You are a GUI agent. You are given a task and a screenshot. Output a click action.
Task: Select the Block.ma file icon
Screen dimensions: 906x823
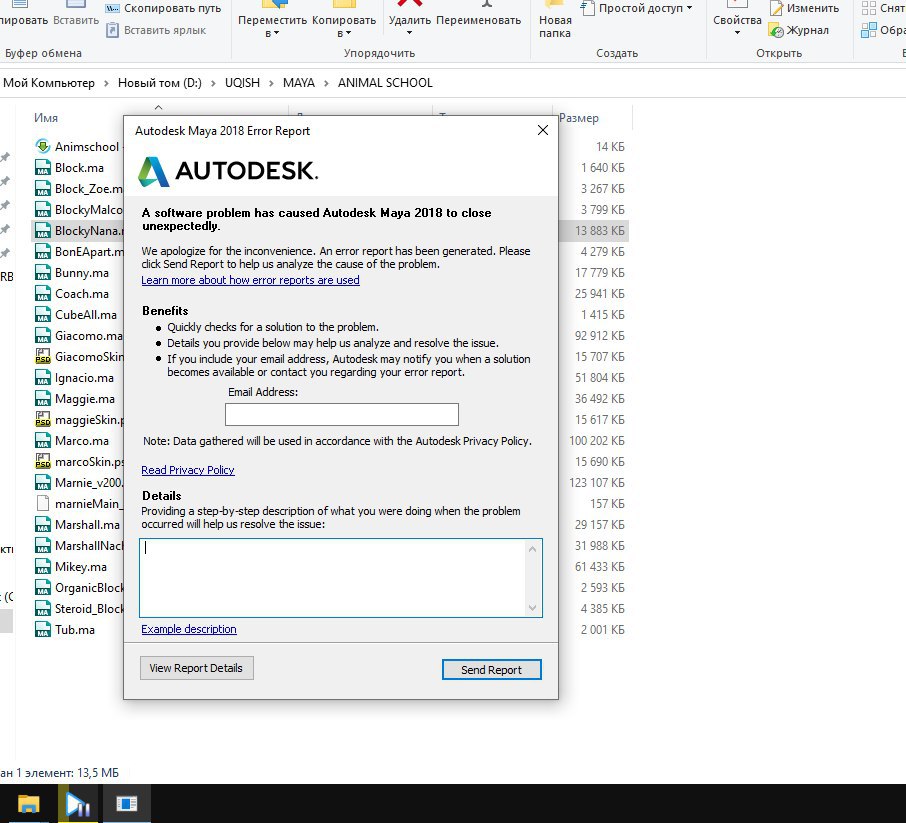pyautogui.click(x=43, y=168)
